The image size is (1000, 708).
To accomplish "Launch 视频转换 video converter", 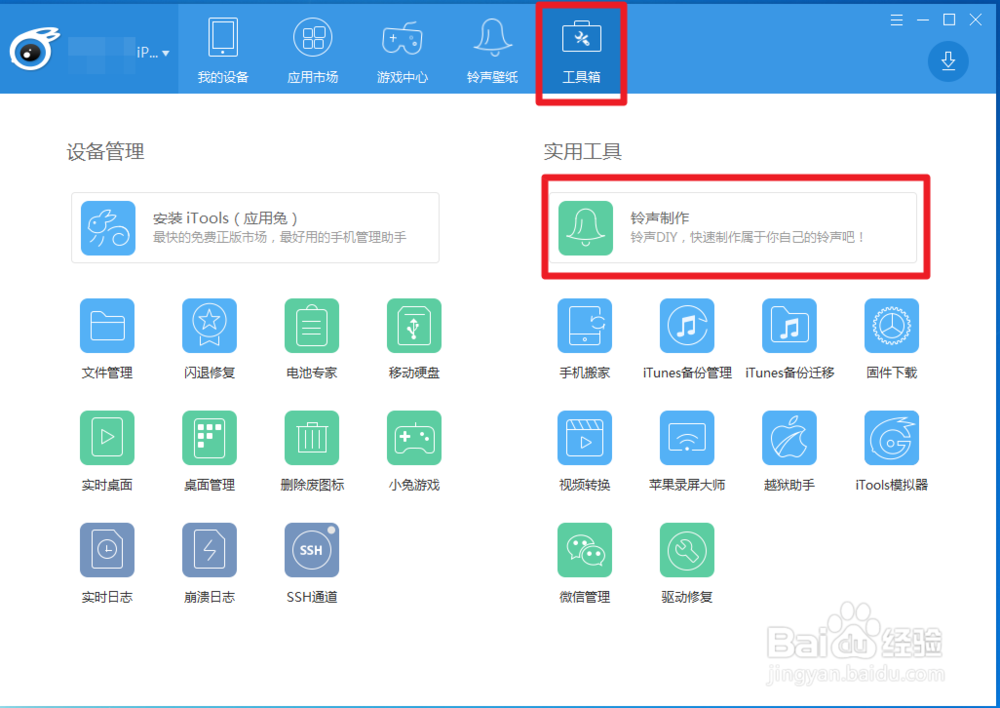I will point(585,438).
